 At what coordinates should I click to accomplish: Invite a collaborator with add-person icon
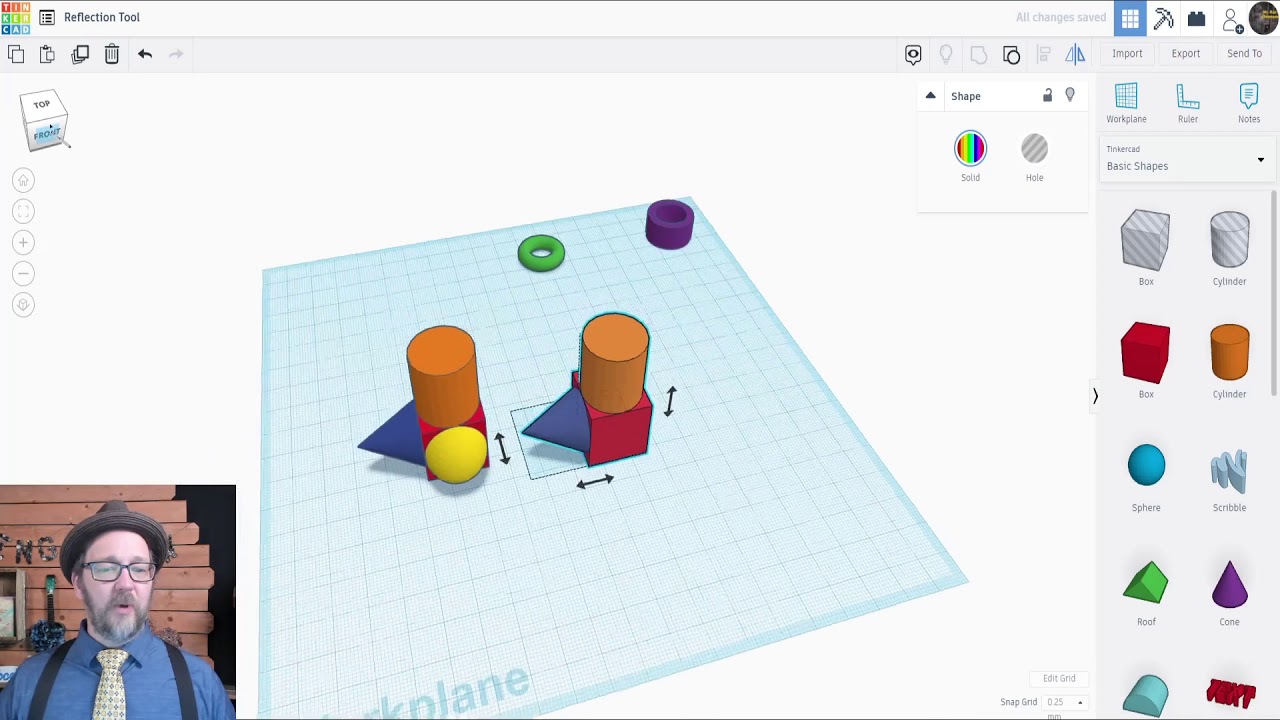click(x=1232, y=19)
